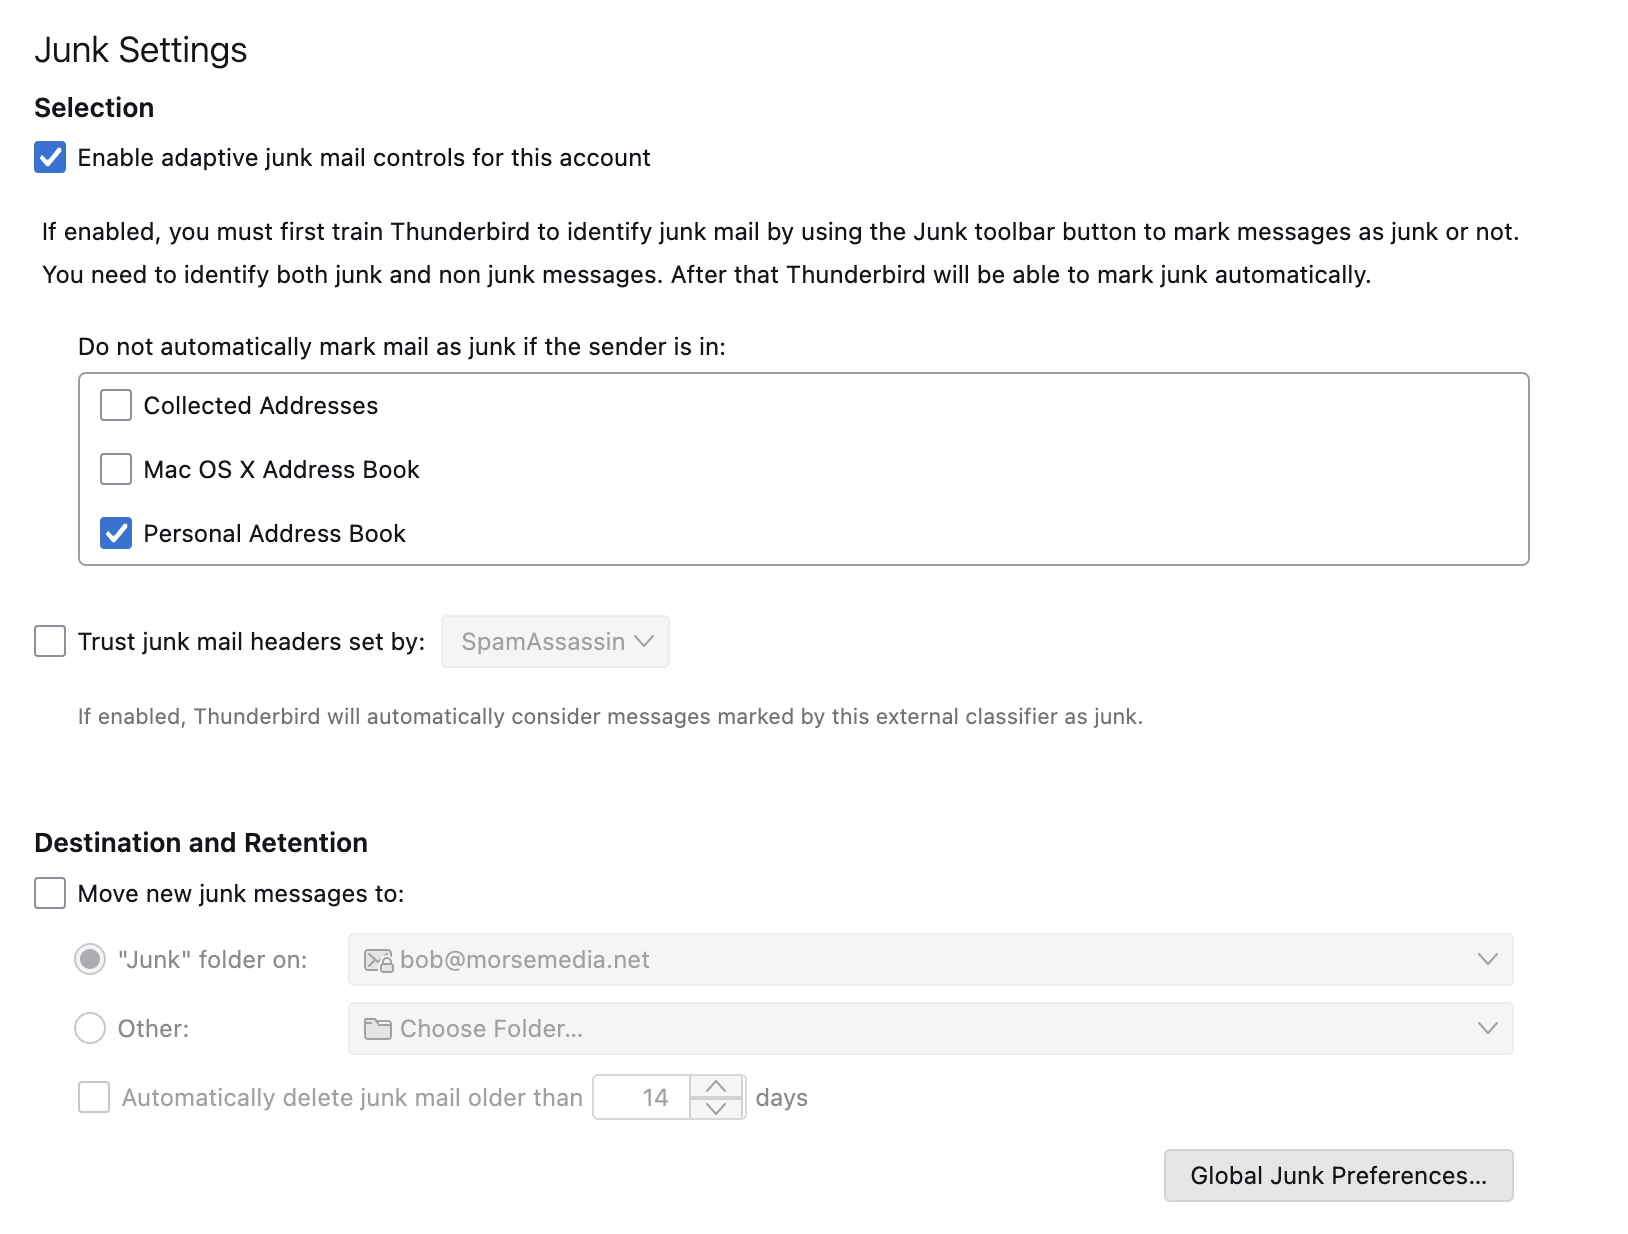Enable Trust junk mail headers checkbox
This screenshot has width=1628, height=1234.
[50, 641]
